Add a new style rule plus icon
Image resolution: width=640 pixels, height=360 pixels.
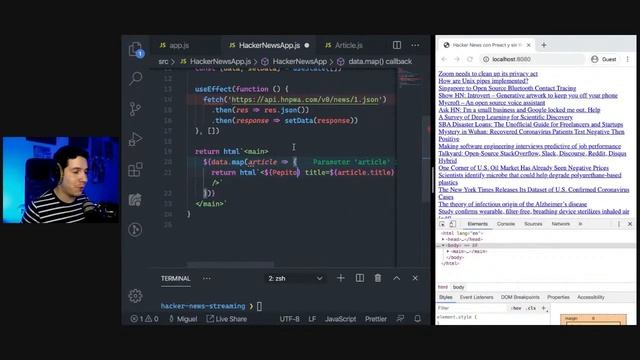tap(544, 308)
